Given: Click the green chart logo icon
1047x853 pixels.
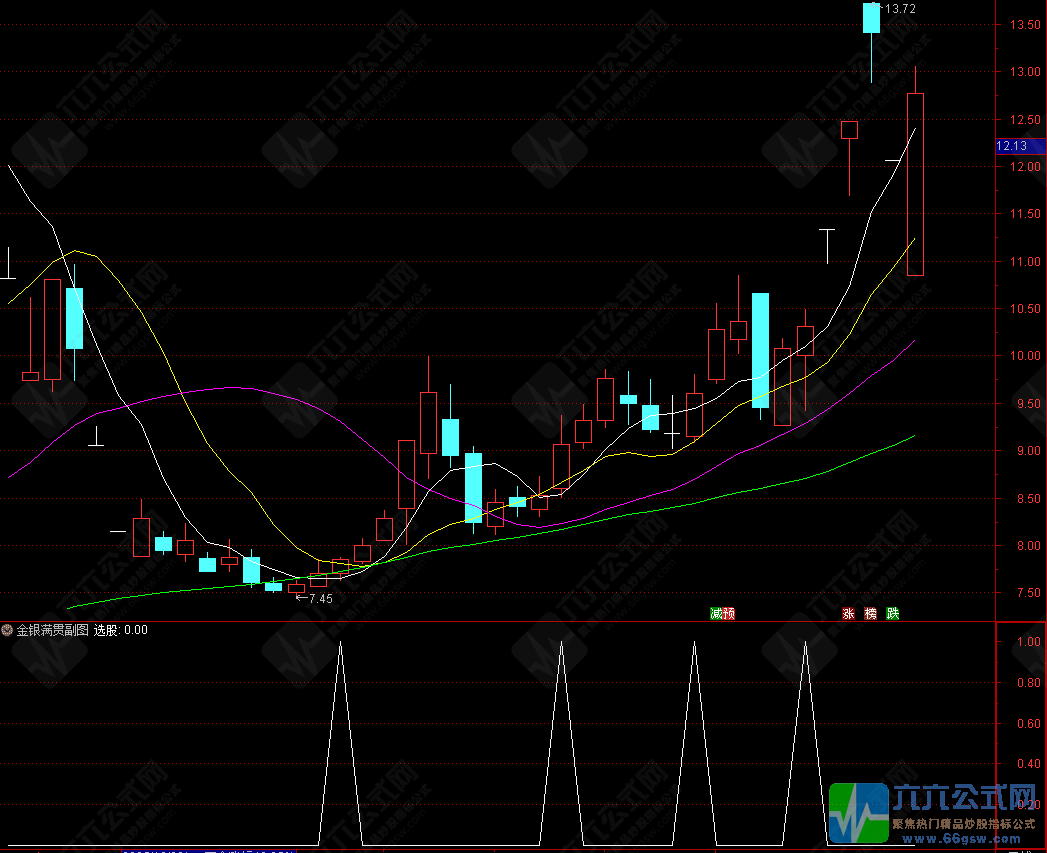Looking at the screenshot, I should pyautogui.click(x=858, y=811).
